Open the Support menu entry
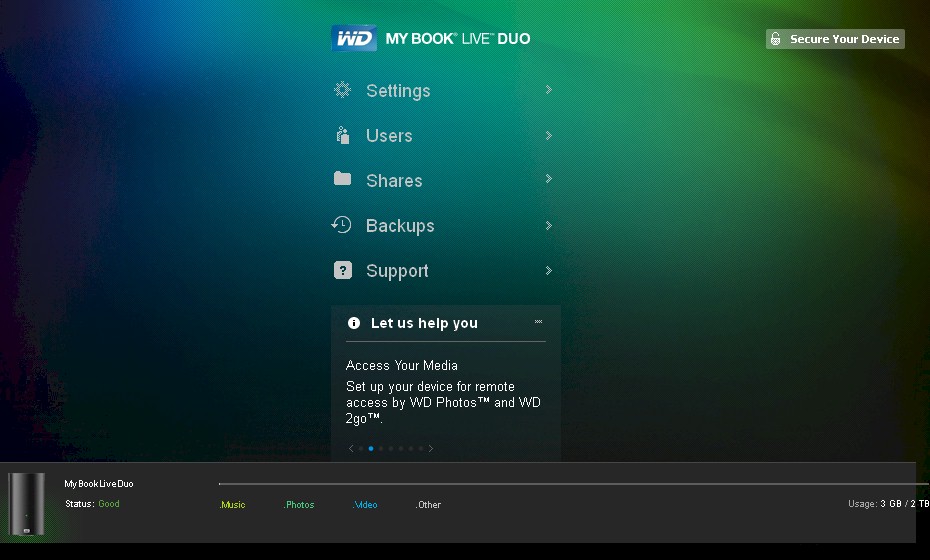The image size is (930, 560). tap(397, 271)
